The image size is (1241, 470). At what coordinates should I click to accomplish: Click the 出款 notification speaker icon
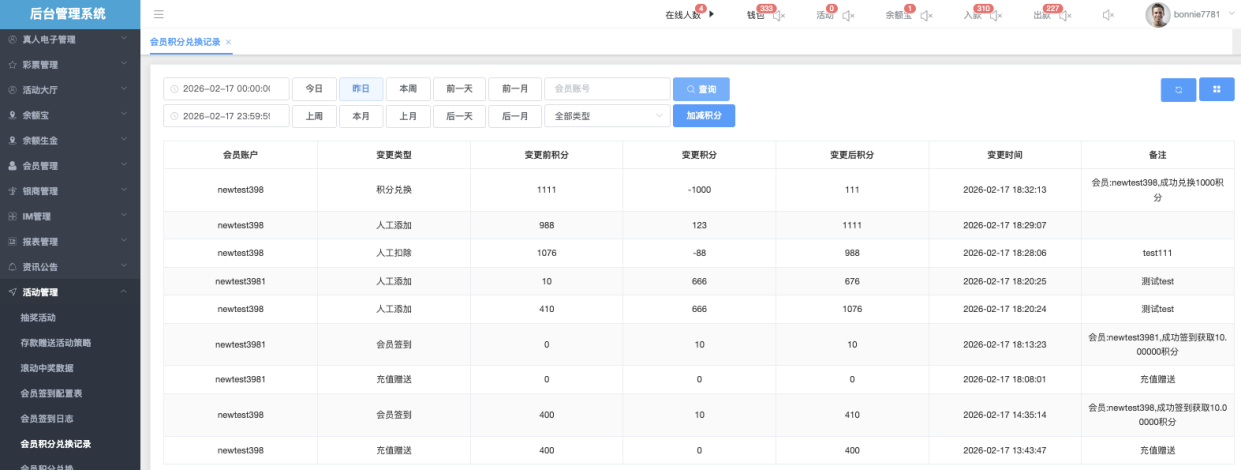(1064, 15)
